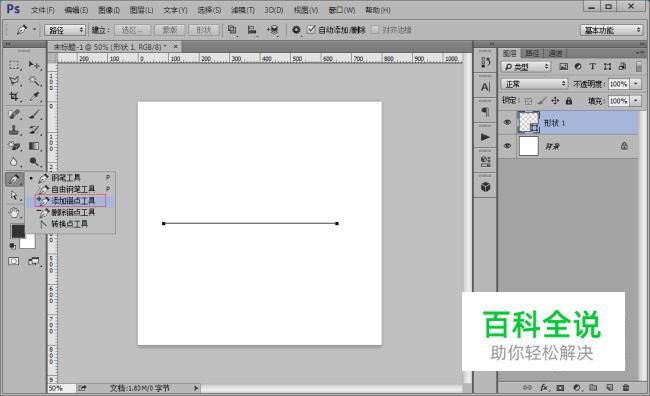Select the Rectangular Marquee tool

click(x=14, y=65)
